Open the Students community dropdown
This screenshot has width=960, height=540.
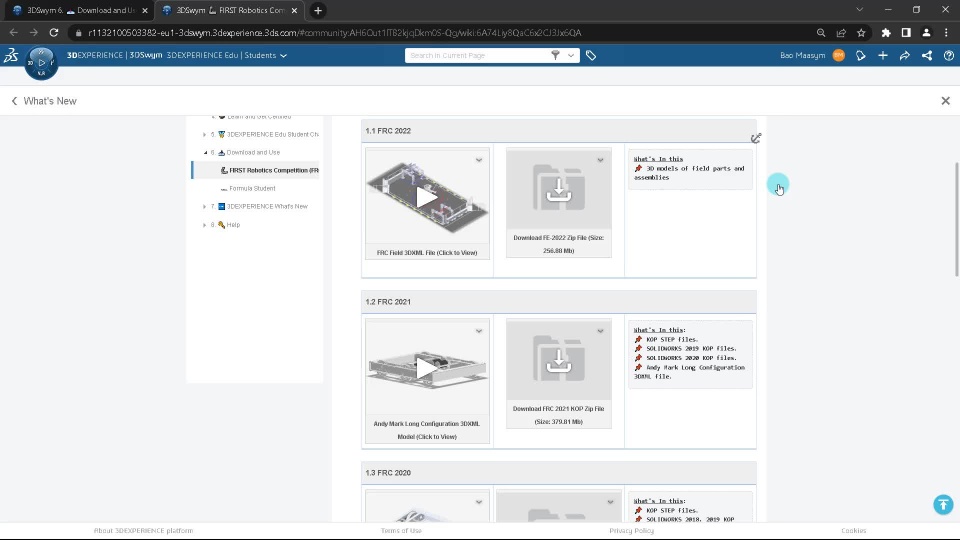tap(283, 55)
